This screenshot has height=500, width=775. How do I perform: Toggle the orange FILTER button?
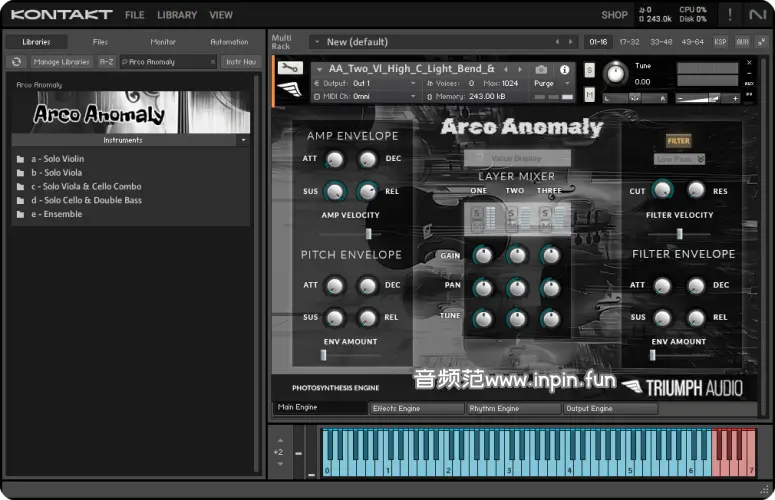679,142
